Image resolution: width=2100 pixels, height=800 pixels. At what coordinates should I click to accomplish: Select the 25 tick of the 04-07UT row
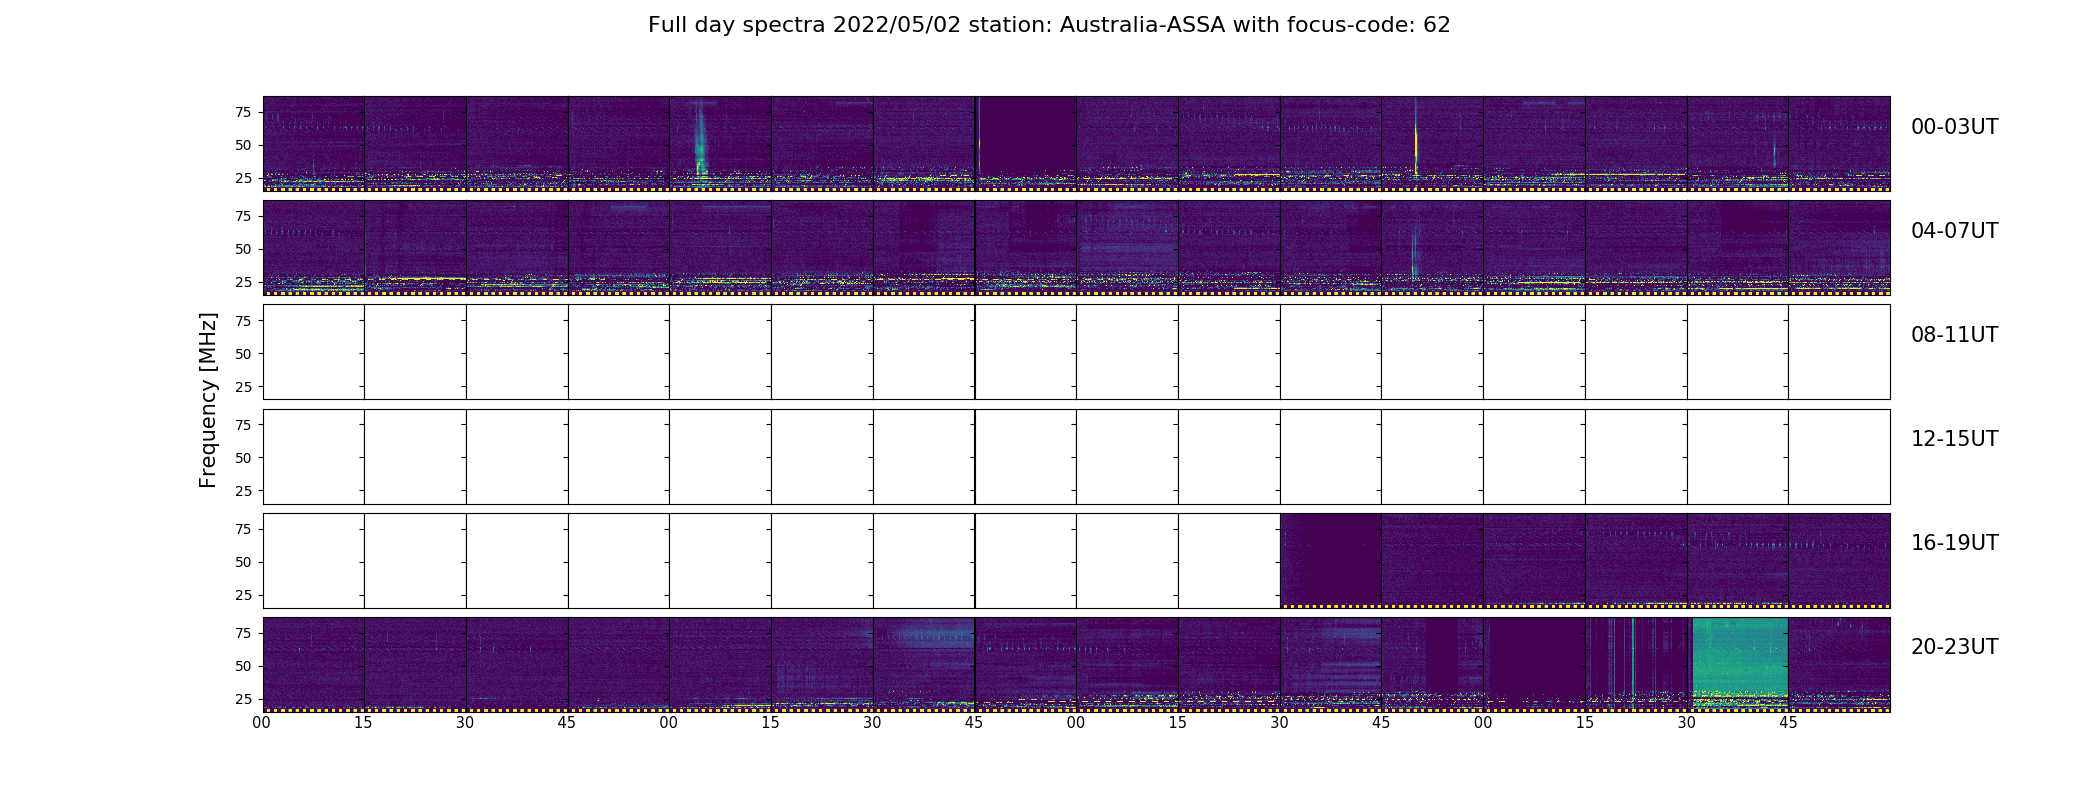click(x=243, y=282)
